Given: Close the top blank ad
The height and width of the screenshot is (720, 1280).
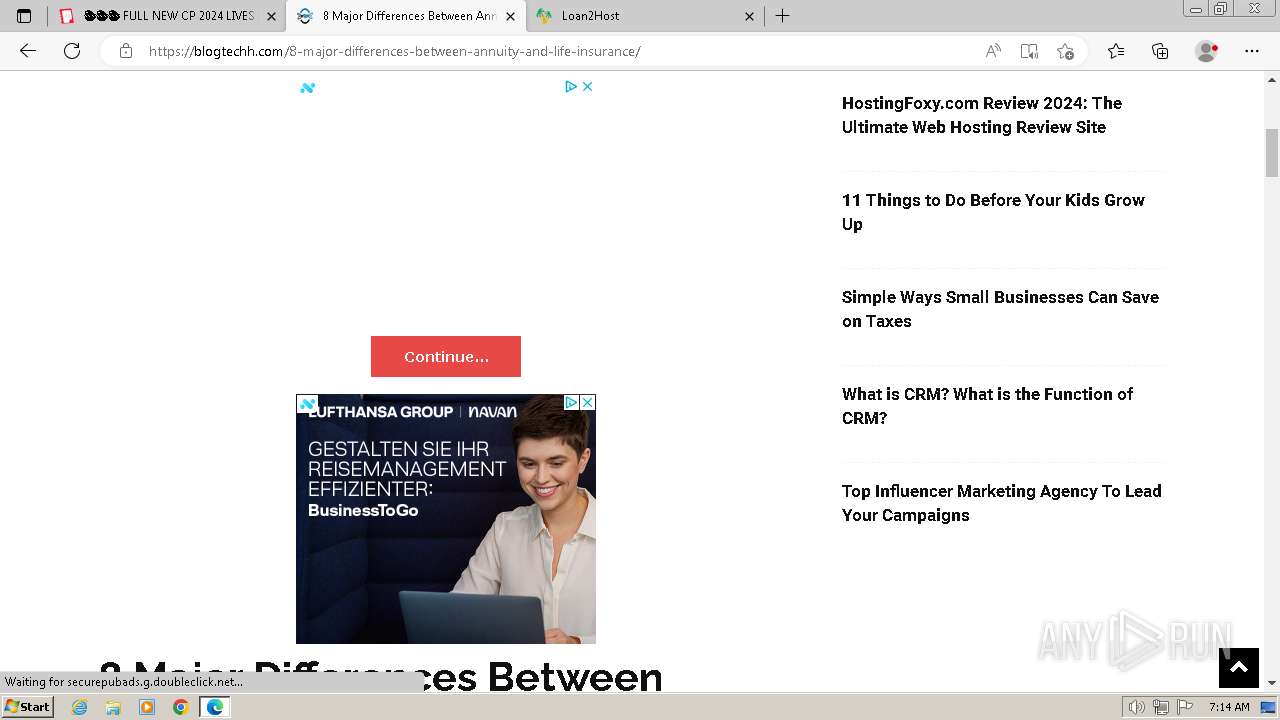Looking at the screenshot, I should pos(587,87).
